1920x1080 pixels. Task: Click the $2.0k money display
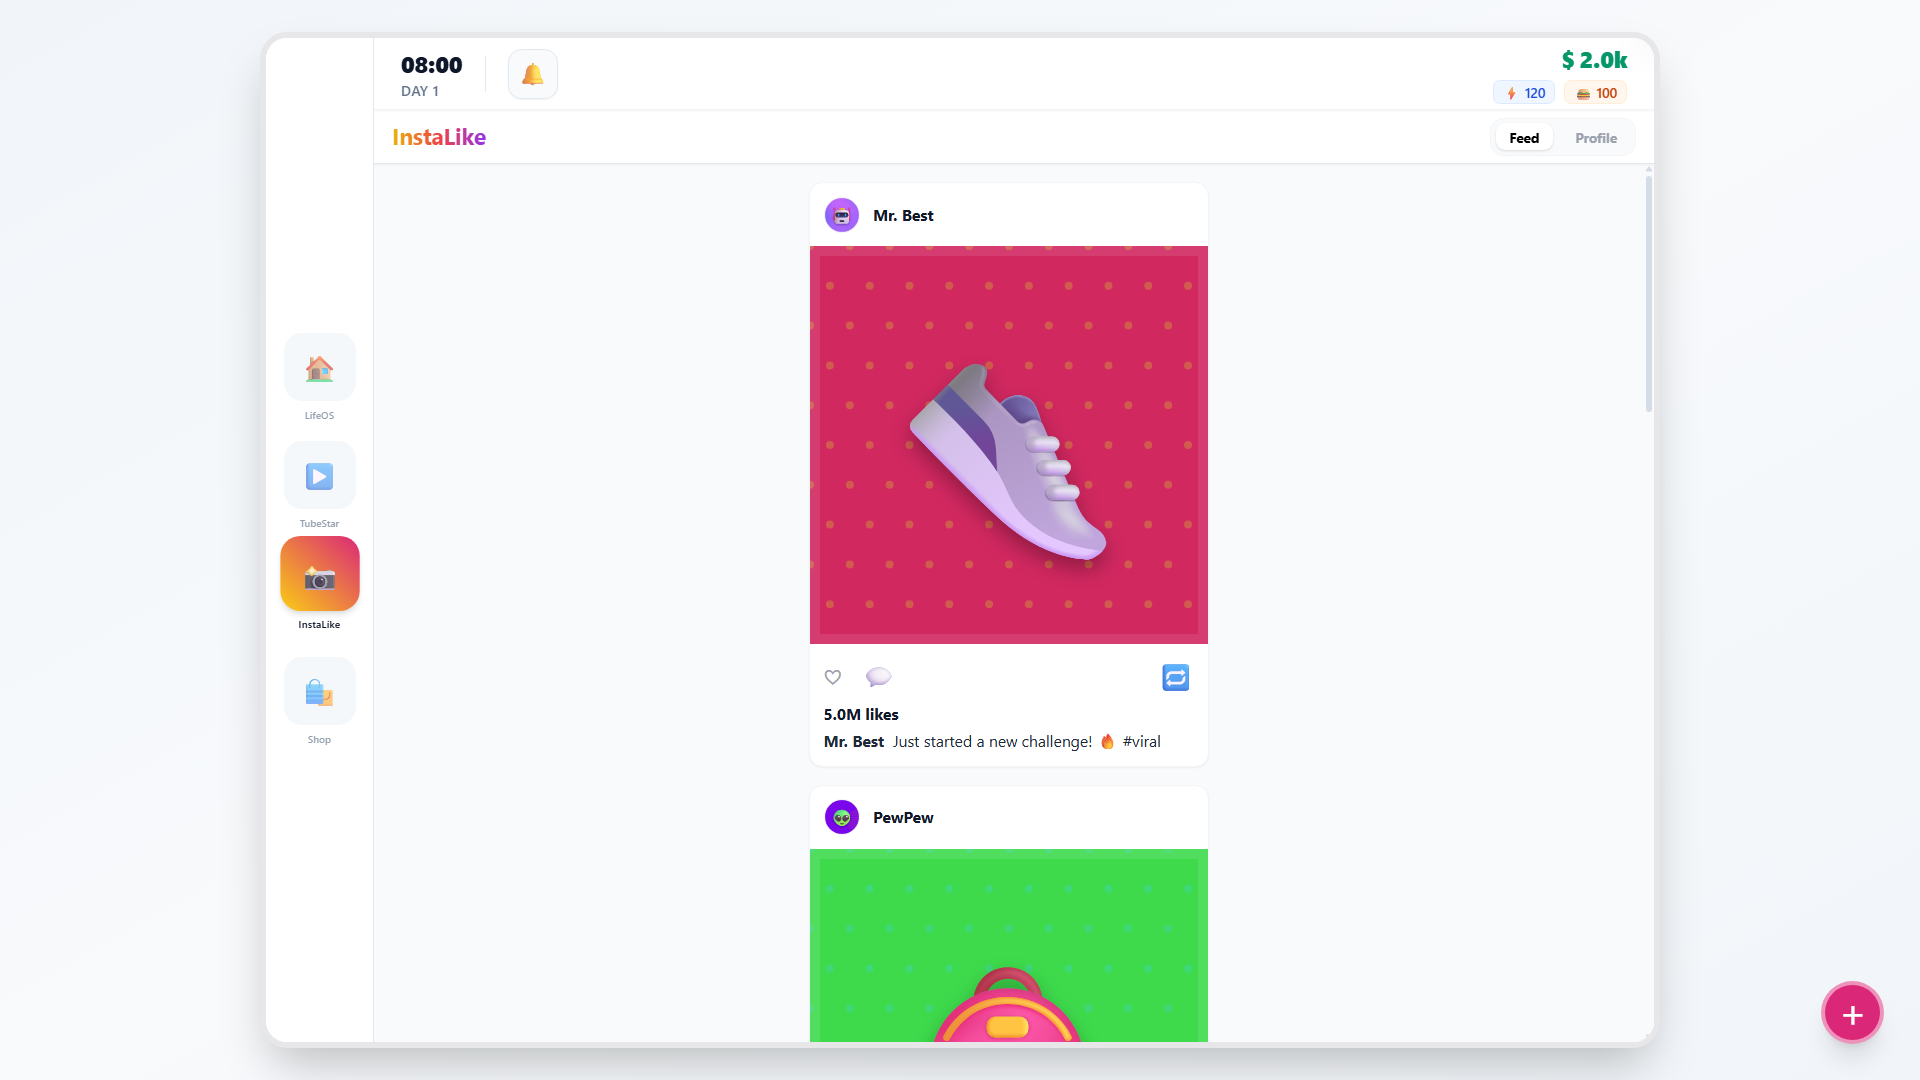click(x=1594, y=60)
